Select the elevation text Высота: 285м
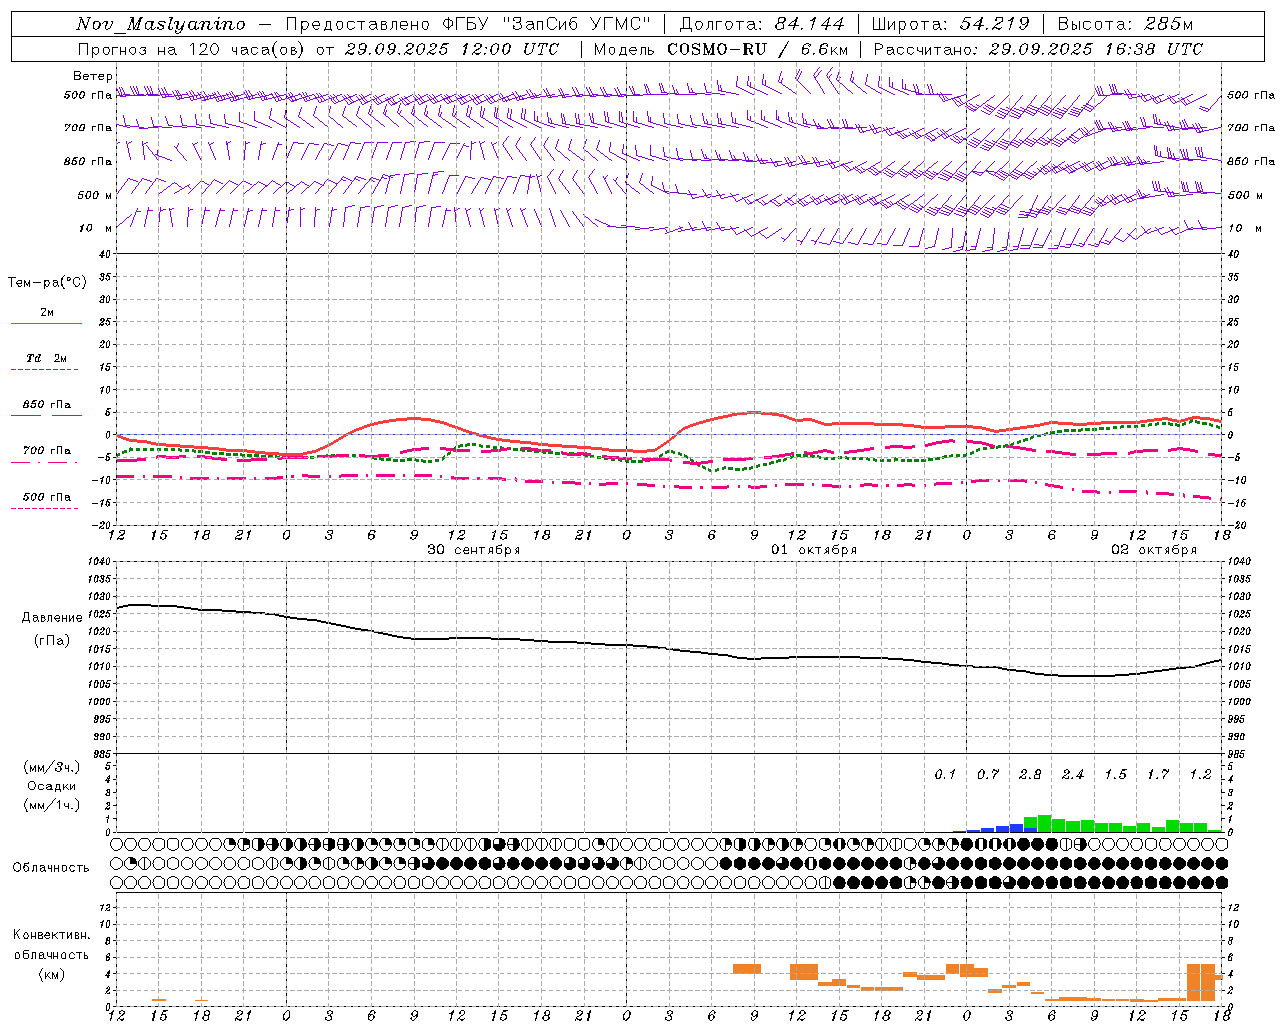Viewport: 1280px width, 1024px height. tap(1125, 24)
